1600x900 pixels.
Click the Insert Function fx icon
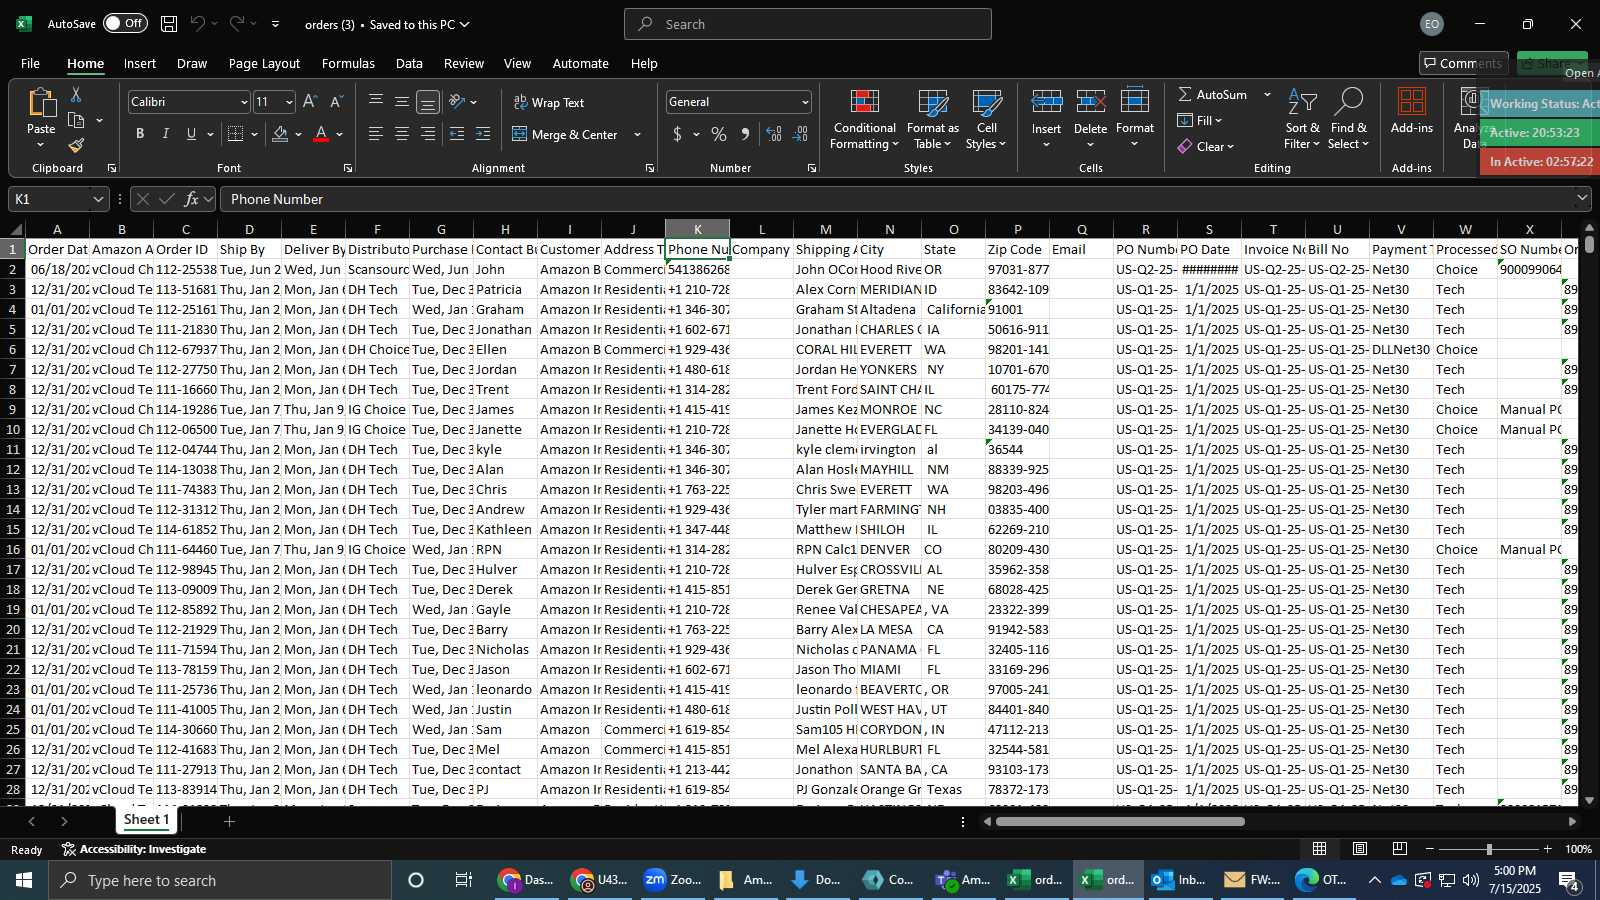tap(191, 199)
